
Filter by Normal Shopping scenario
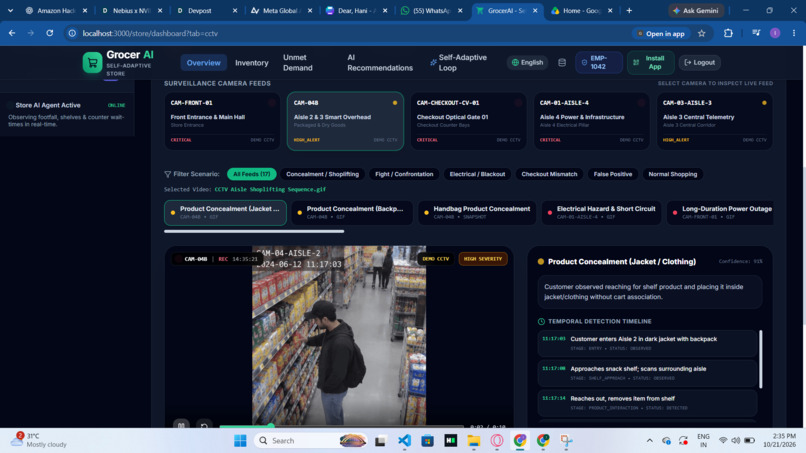(672, 174)
